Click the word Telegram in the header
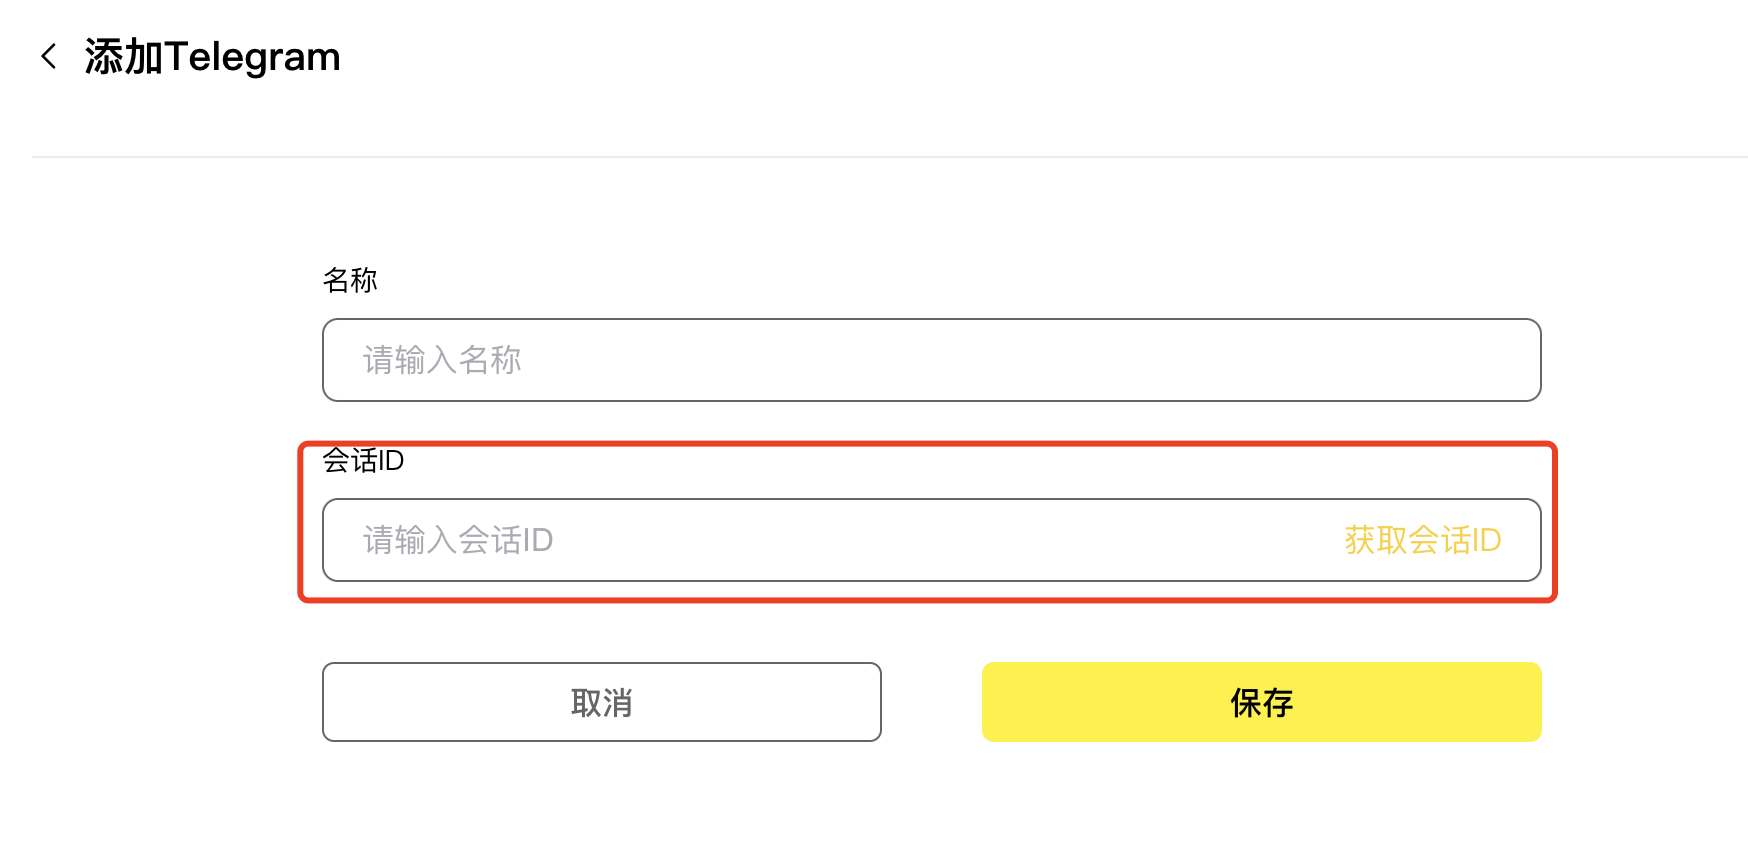1748x860 pixels. 253,57
